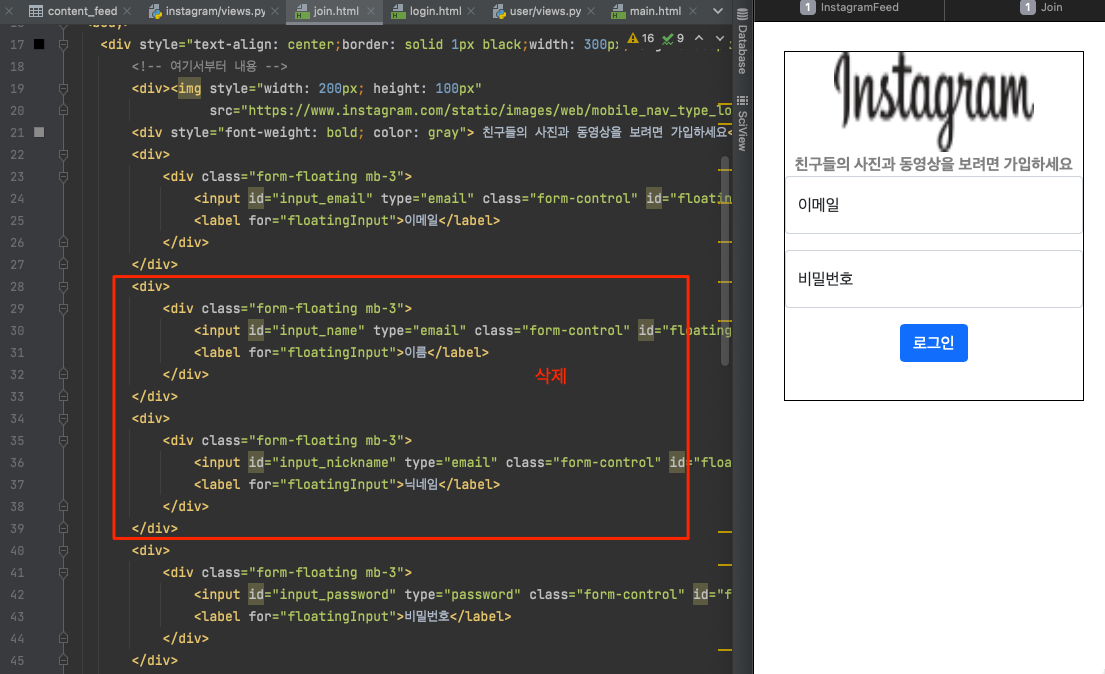Viewport: 1105px width, 674px height.
Task: Switch to the login.html tab
Action: tap(436, 11)
